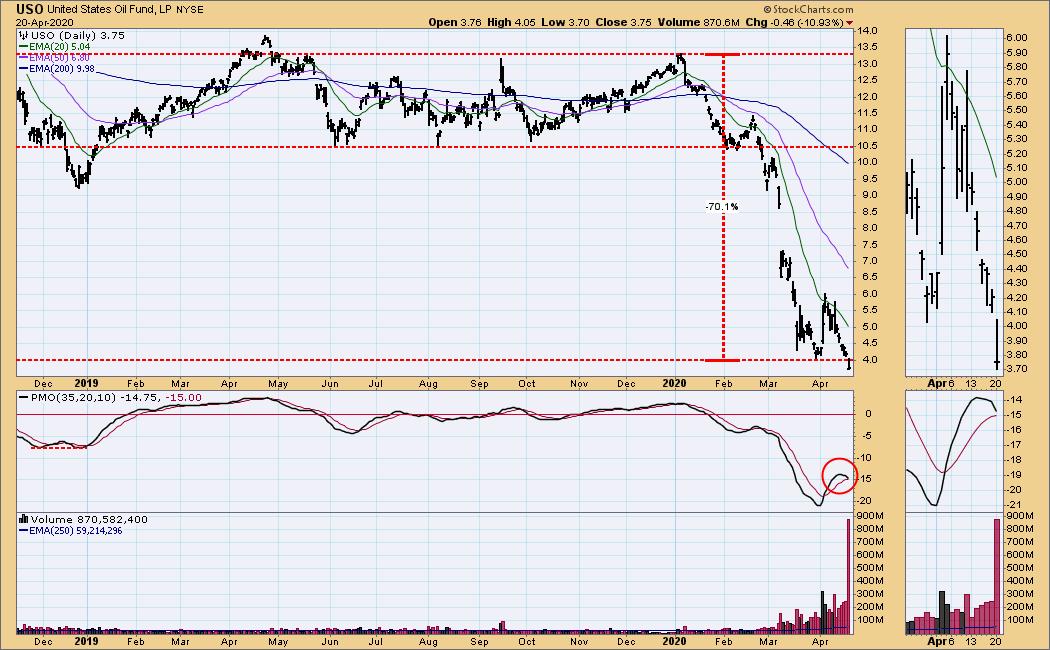Click the 14.0 label on the main price axis
This screenshot has width=1050, height=650.
[868, 31]
